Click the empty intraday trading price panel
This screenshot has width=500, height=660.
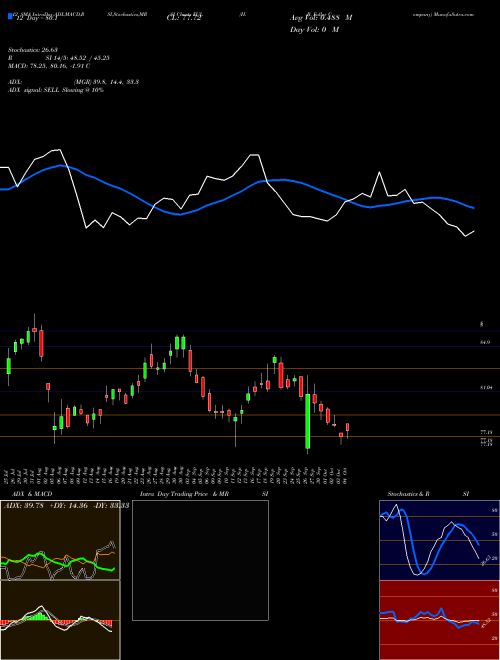200,560
